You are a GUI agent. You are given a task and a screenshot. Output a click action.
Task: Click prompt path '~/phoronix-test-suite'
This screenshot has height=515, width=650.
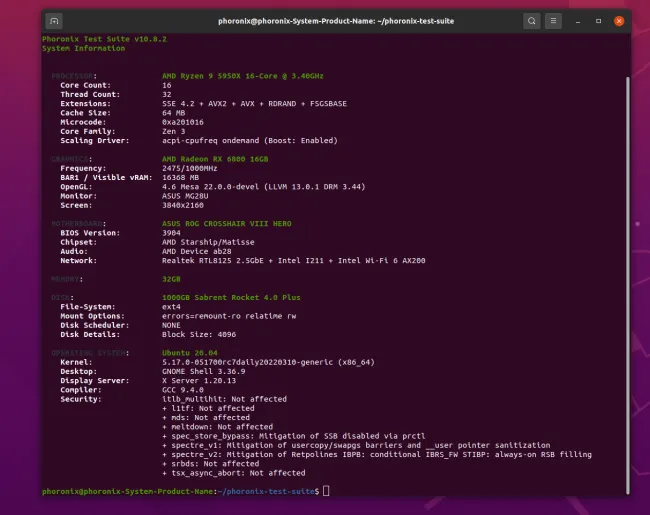pos(266,491)
